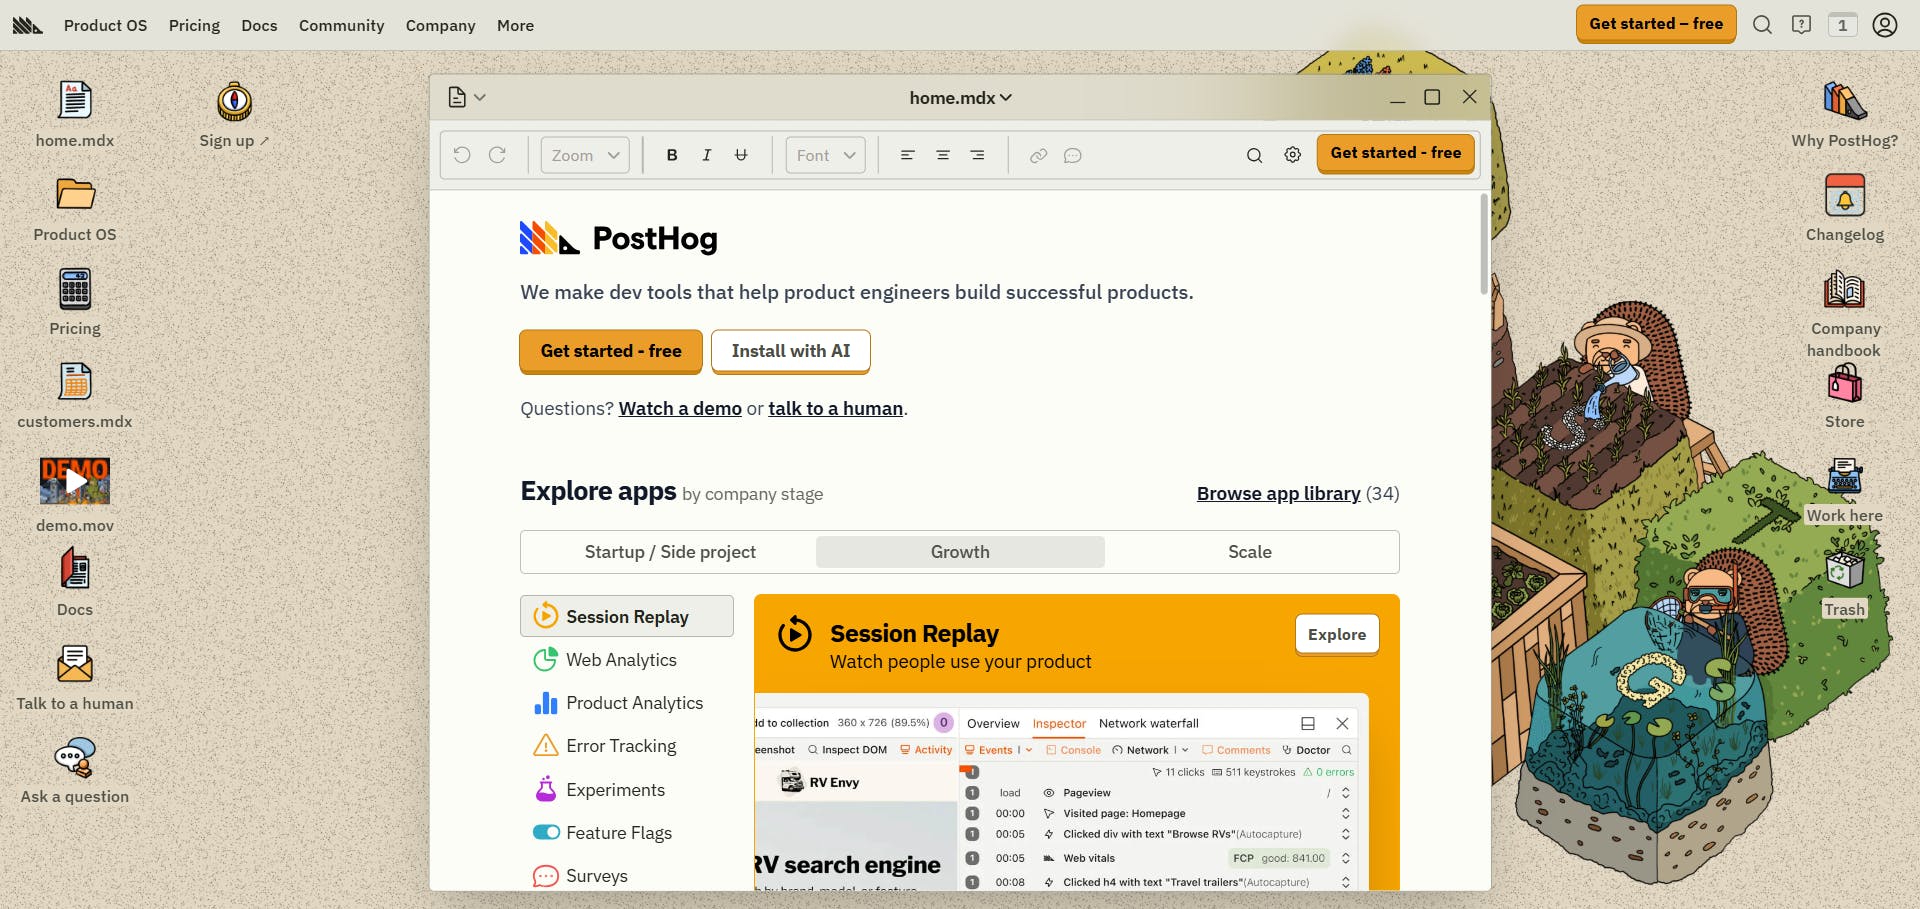Add a comment with the speech bubble icon
The height and width of the screenshot is (909, 1920).
pos(1073,155)
